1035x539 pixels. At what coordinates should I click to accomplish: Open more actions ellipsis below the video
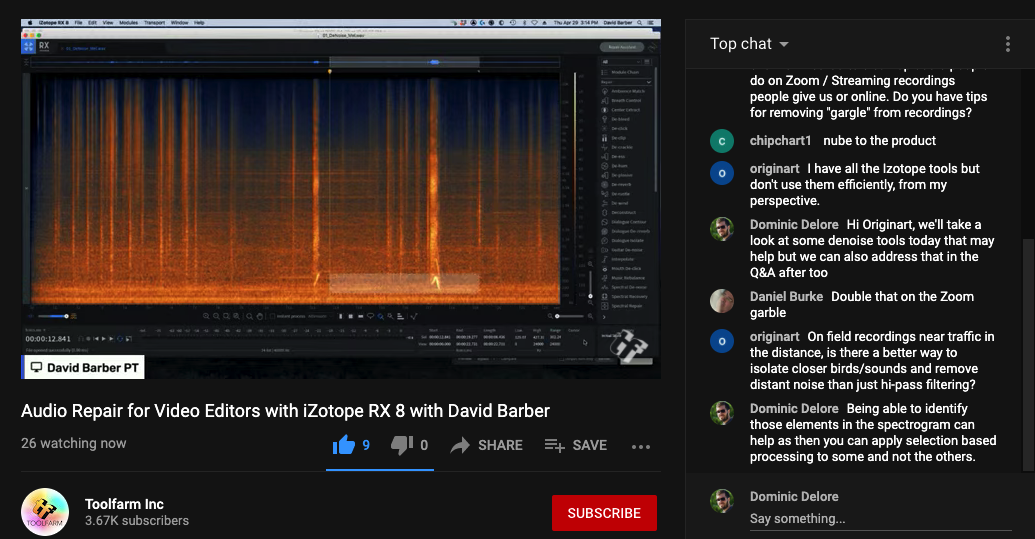[640, 447]
